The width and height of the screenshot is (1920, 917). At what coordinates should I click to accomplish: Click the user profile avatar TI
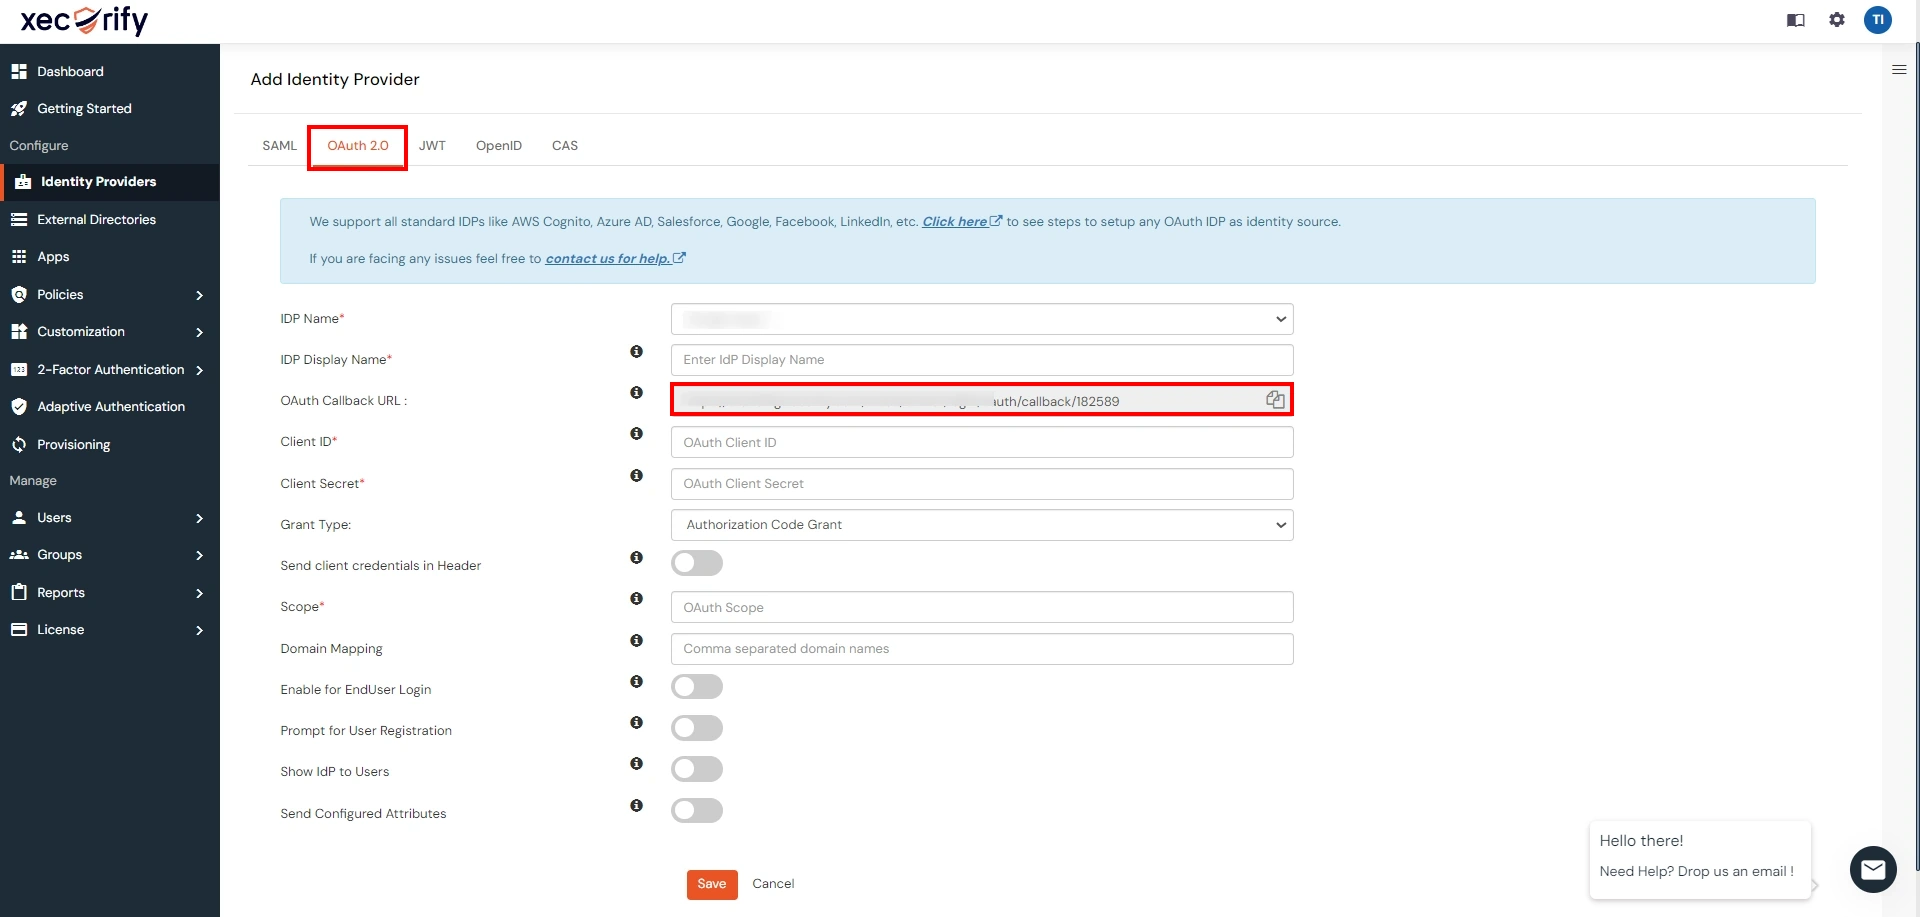coord(1877,20)
